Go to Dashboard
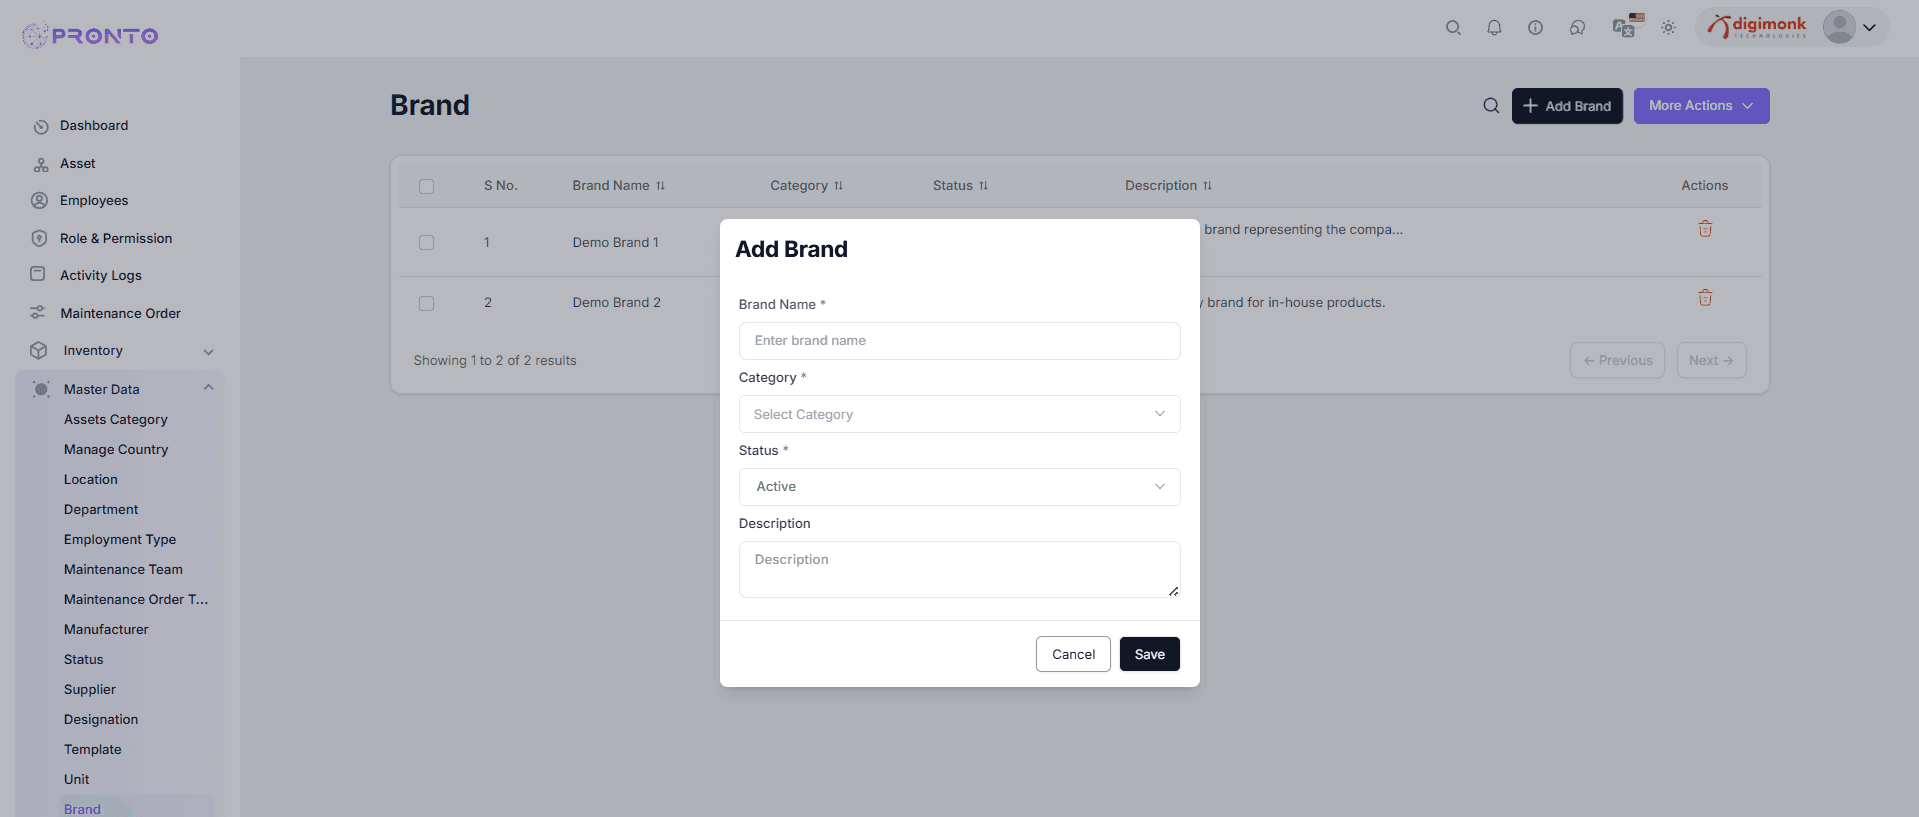This screenshot has height=817, width=1919. [94, 126]
